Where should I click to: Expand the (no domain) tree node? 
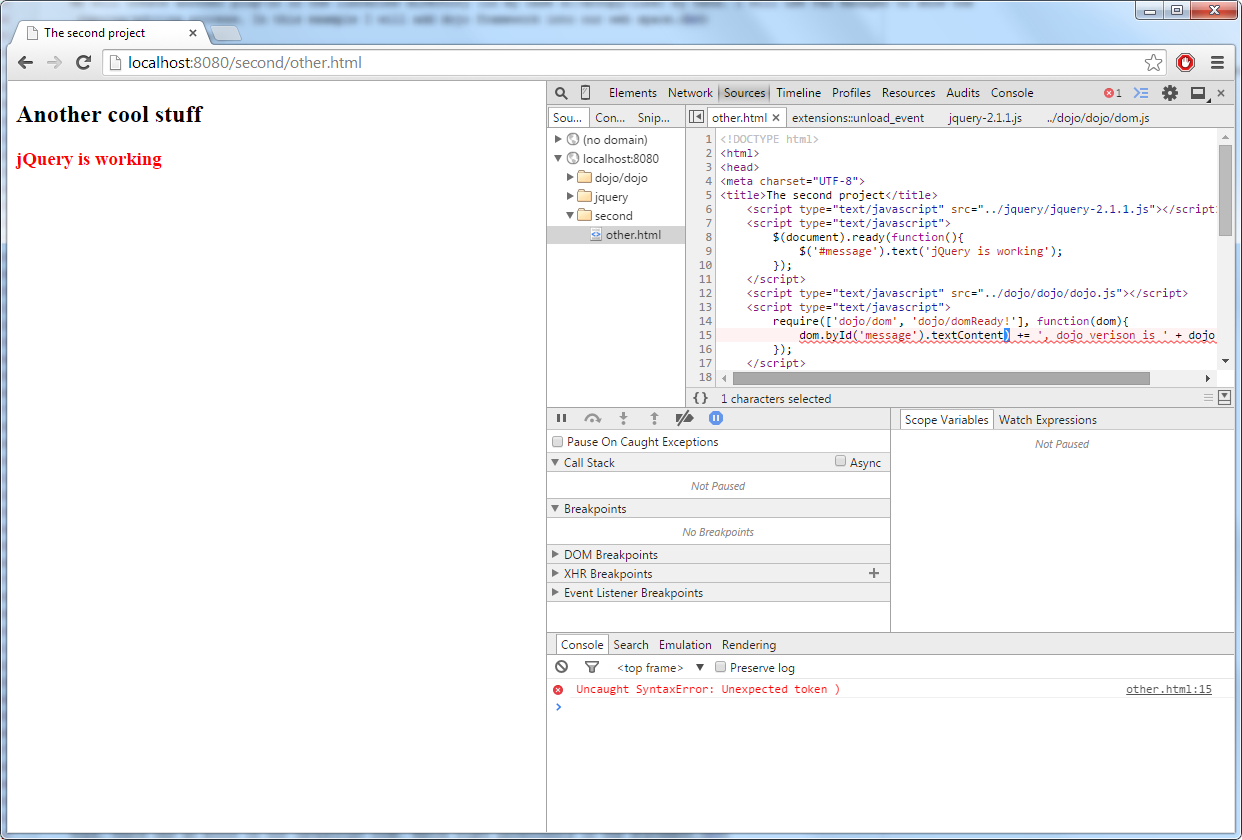[x=558, y=139]
